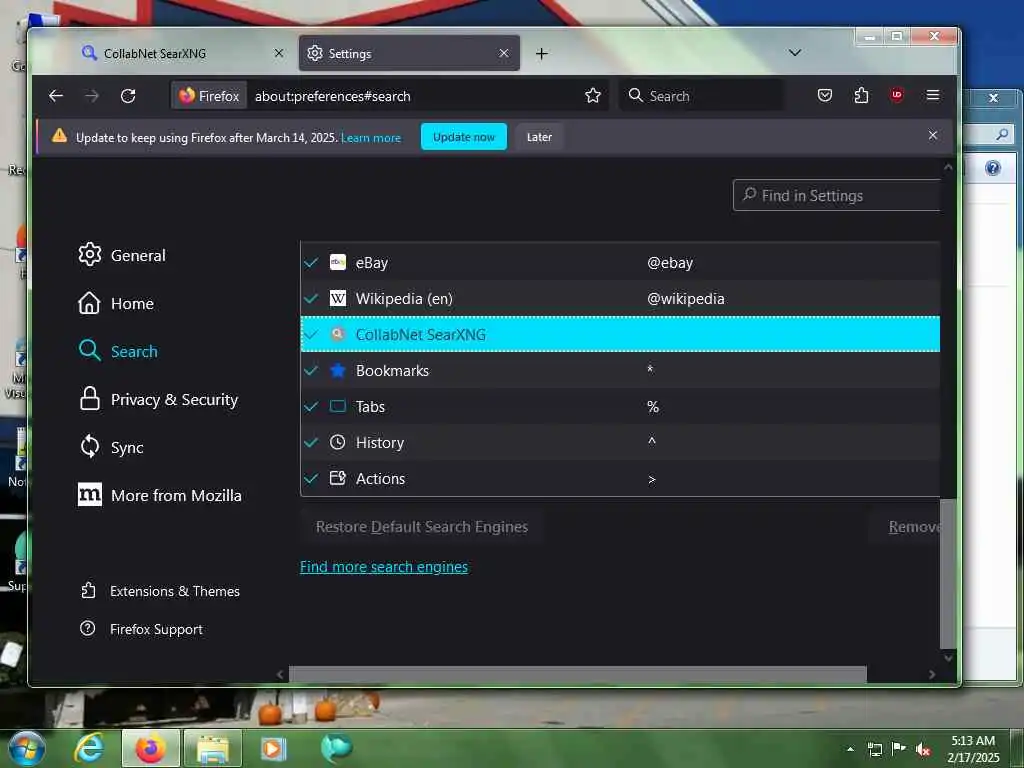Focus the toolbar Search box
This screenshot has width=1024, height=768.
[701, 96]
